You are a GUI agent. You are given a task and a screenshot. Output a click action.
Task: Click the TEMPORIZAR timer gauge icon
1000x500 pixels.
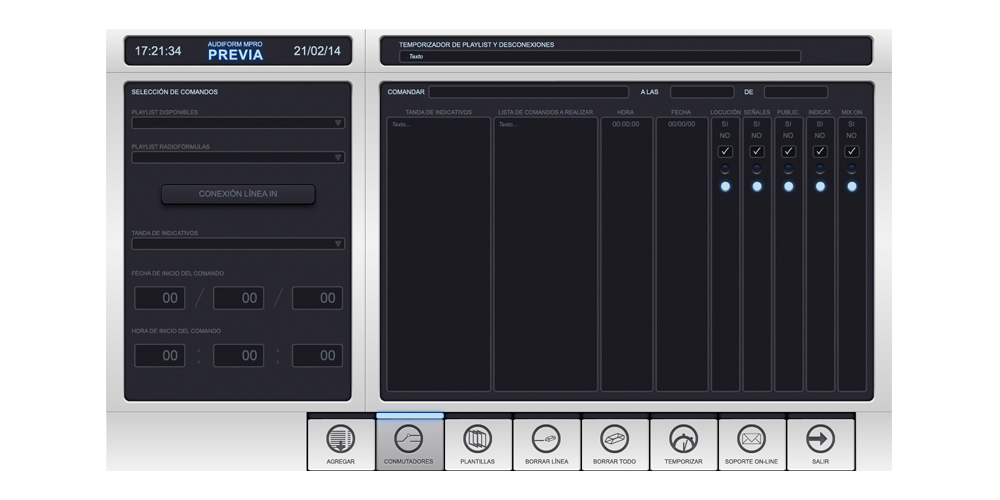(683, 439)
